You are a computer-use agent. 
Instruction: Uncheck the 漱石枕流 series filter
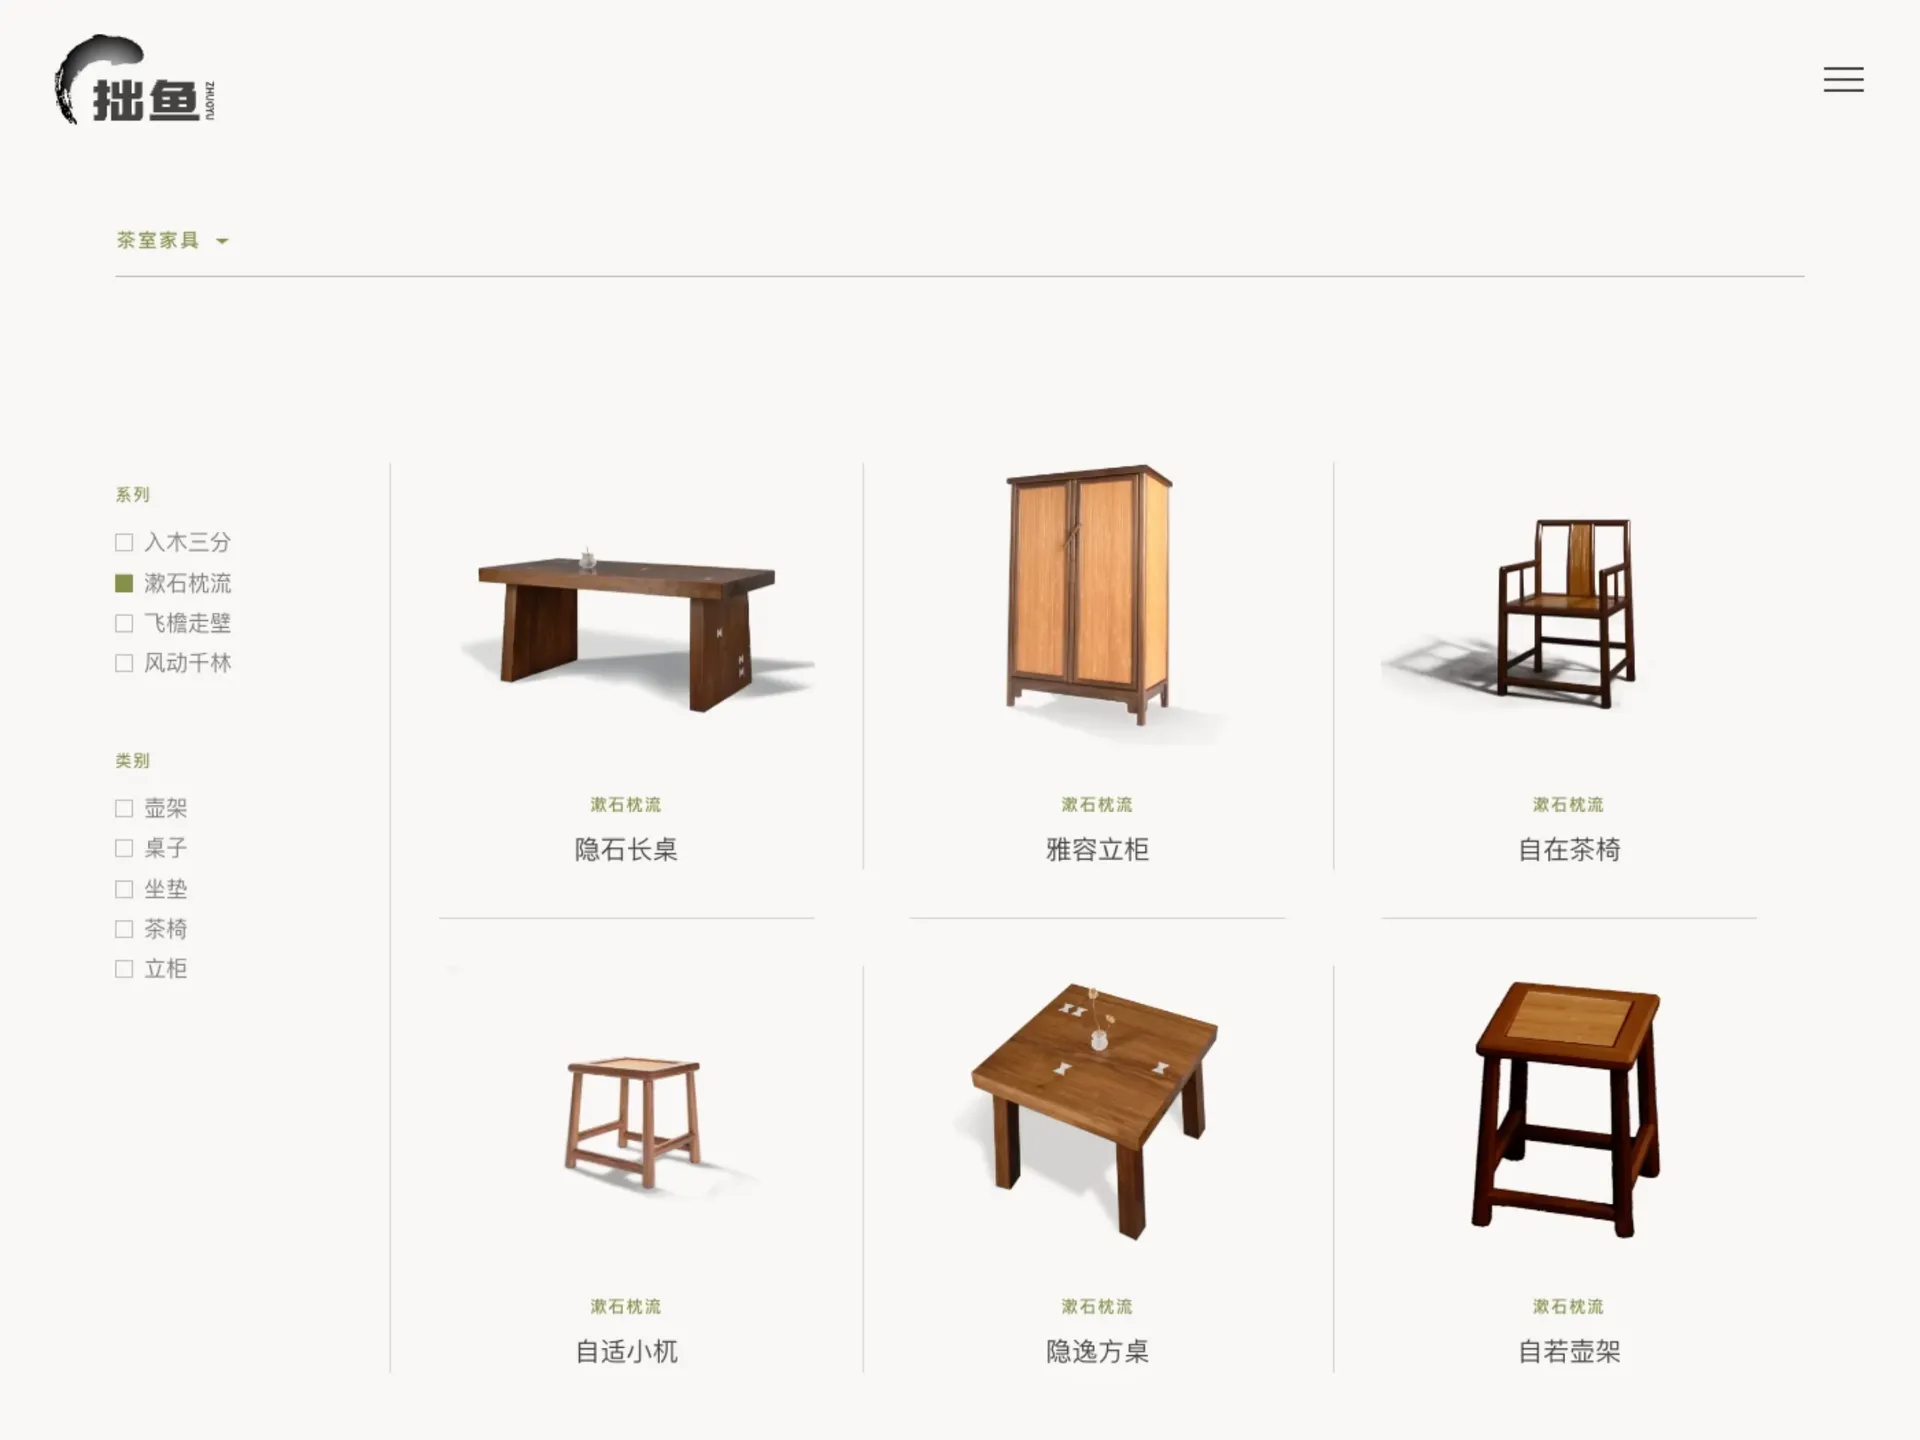(x=124, y=583)
